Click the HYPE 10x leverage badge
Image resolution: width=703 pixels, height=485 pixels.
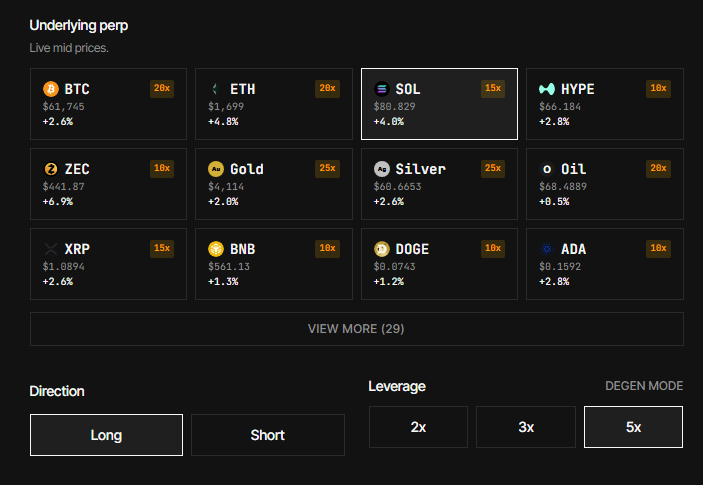tap(658, 88)
